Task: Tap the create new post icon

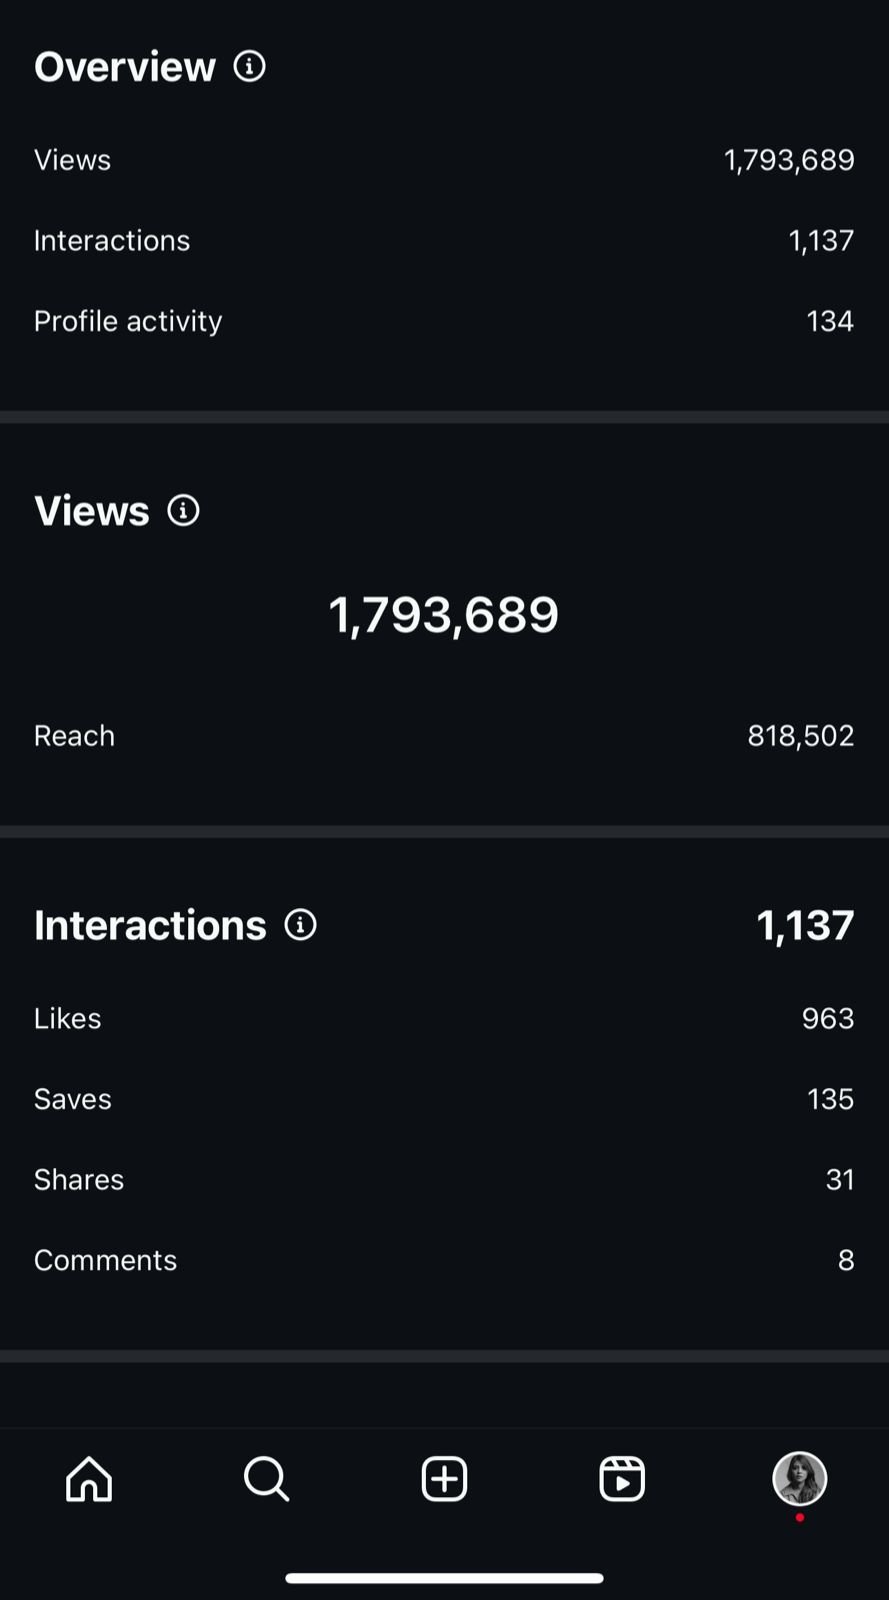Action: point(444,1479)
